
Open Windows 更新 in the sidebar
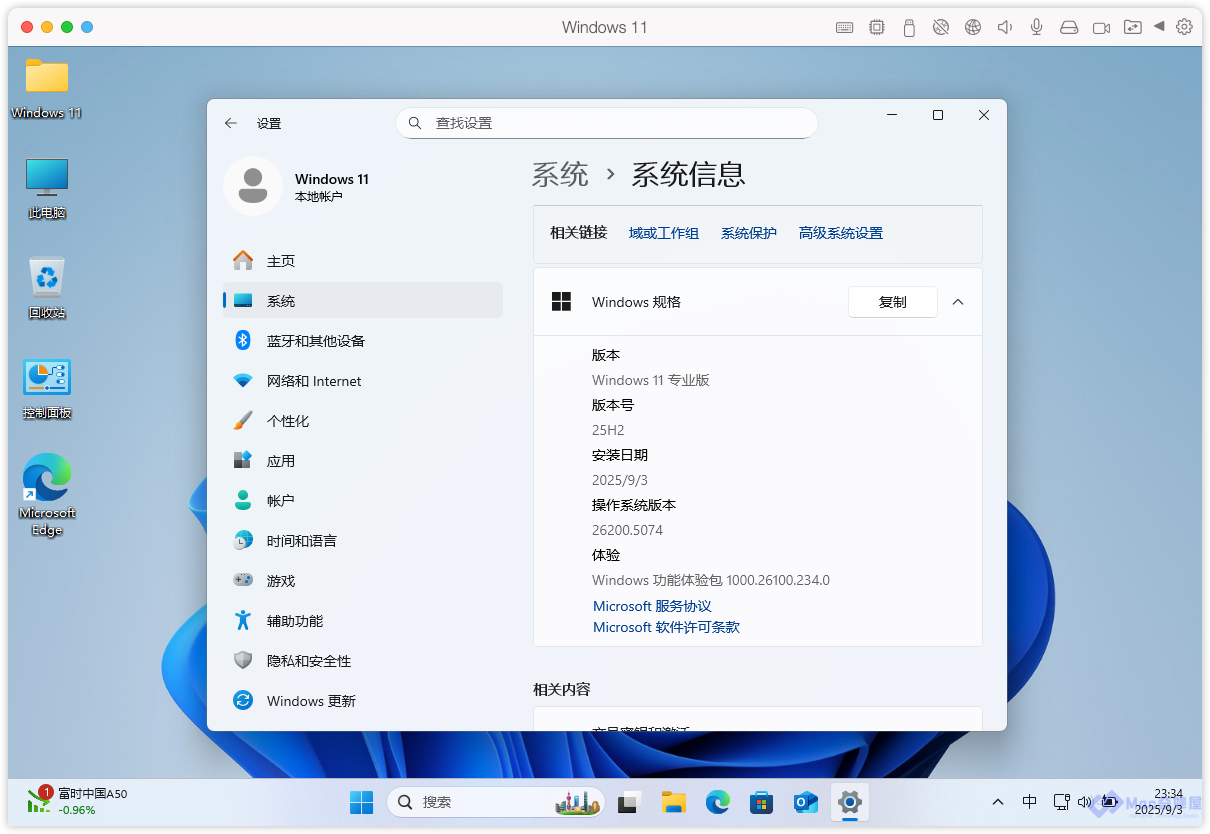363,701
